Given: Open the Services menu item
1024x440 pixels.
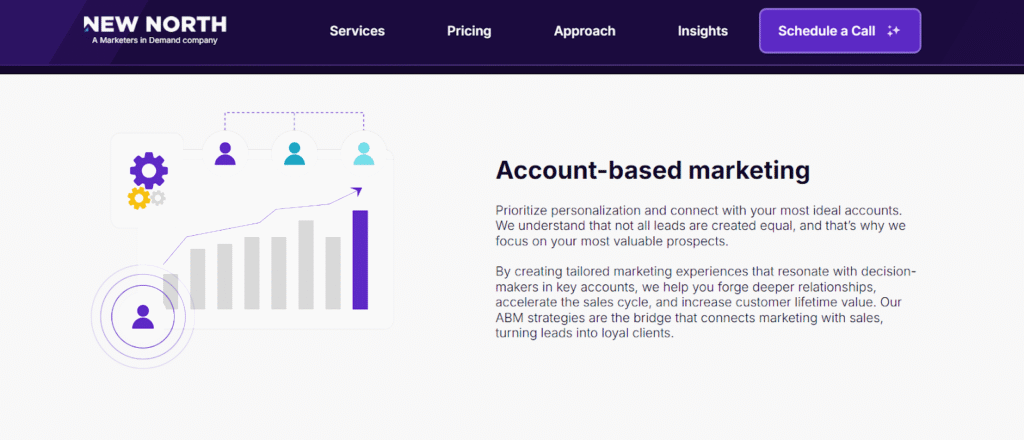Looking at the screenshot, I should 357,31.
